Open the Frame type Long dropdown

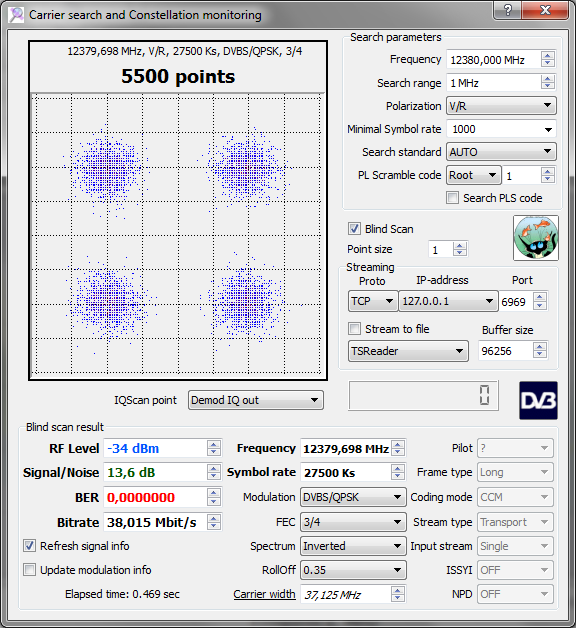[515, 472]
